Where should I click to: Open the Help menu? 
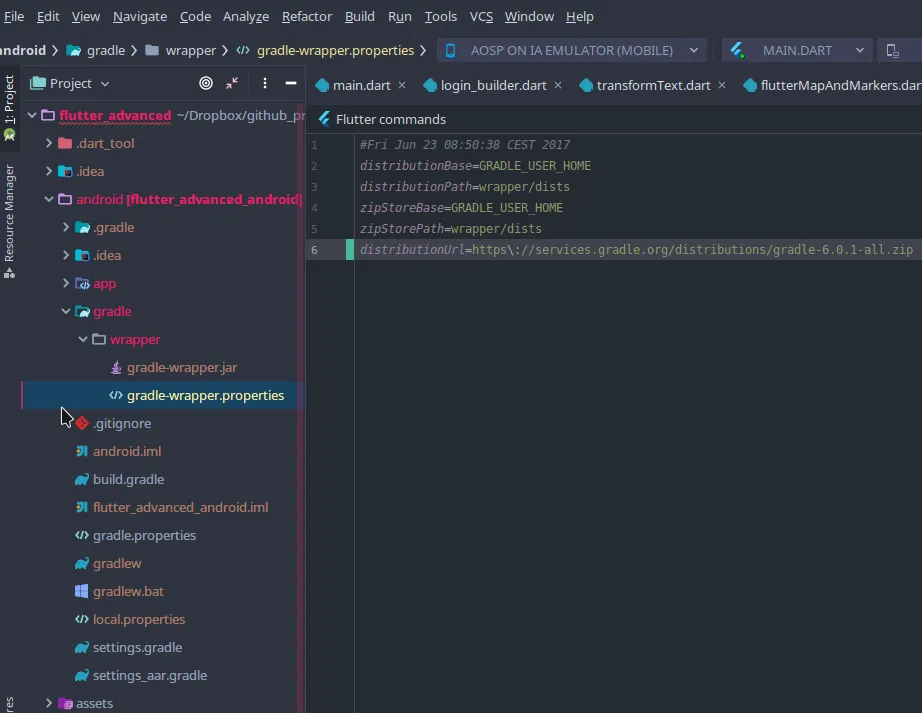[579, 16]
